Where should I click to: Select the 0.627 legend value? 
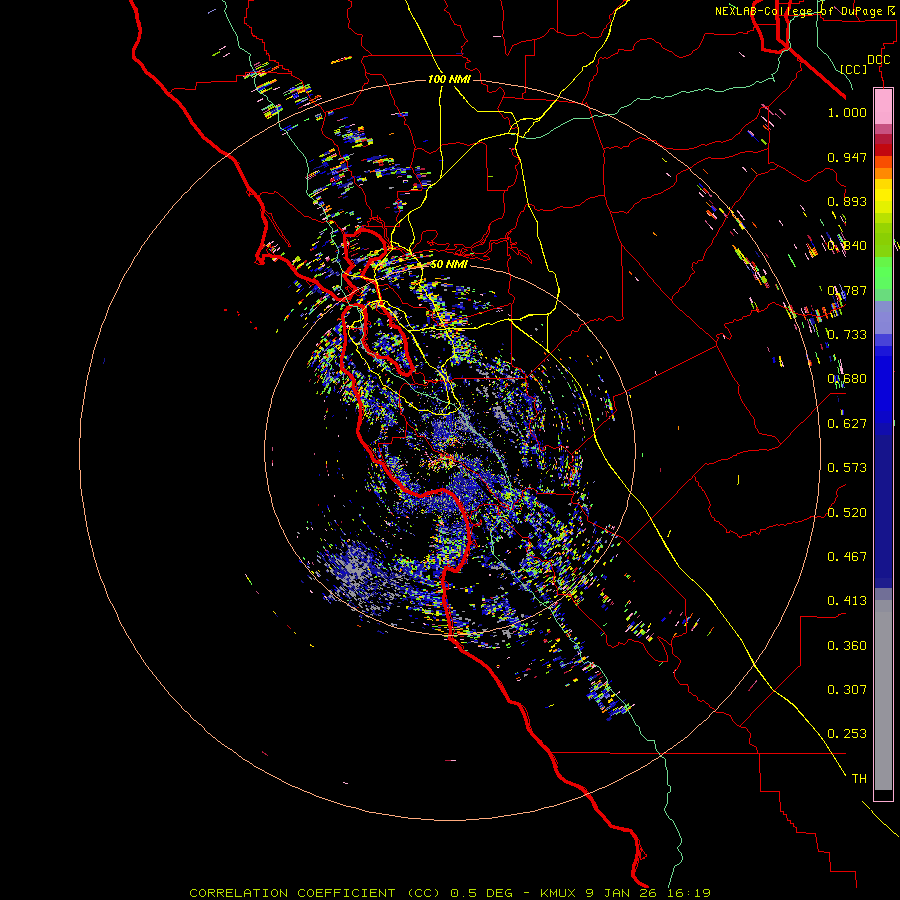tap(847, 423)
